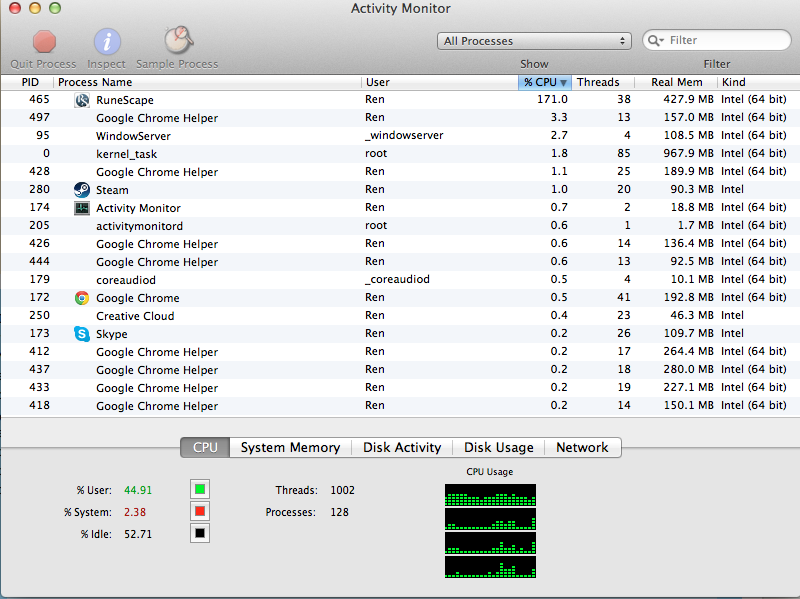Switch to the Network tab
The height and width of the screenshot is (599, 800).
(x=582, y=447)
